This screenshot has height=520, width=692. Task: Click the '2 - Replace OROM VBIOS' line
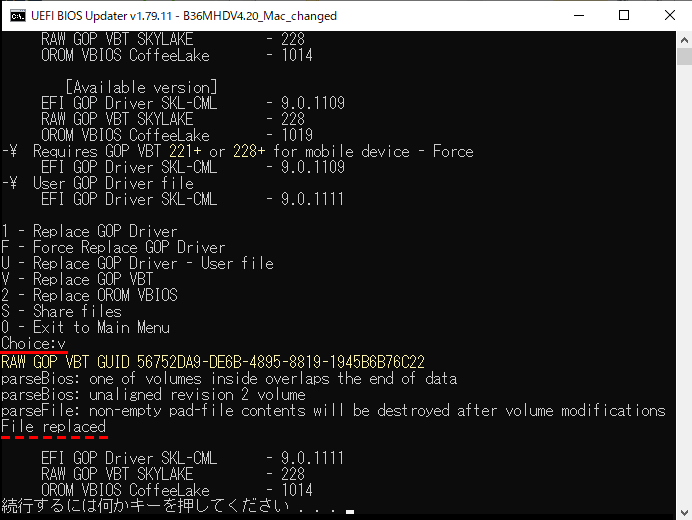click(x=89, y=295)
